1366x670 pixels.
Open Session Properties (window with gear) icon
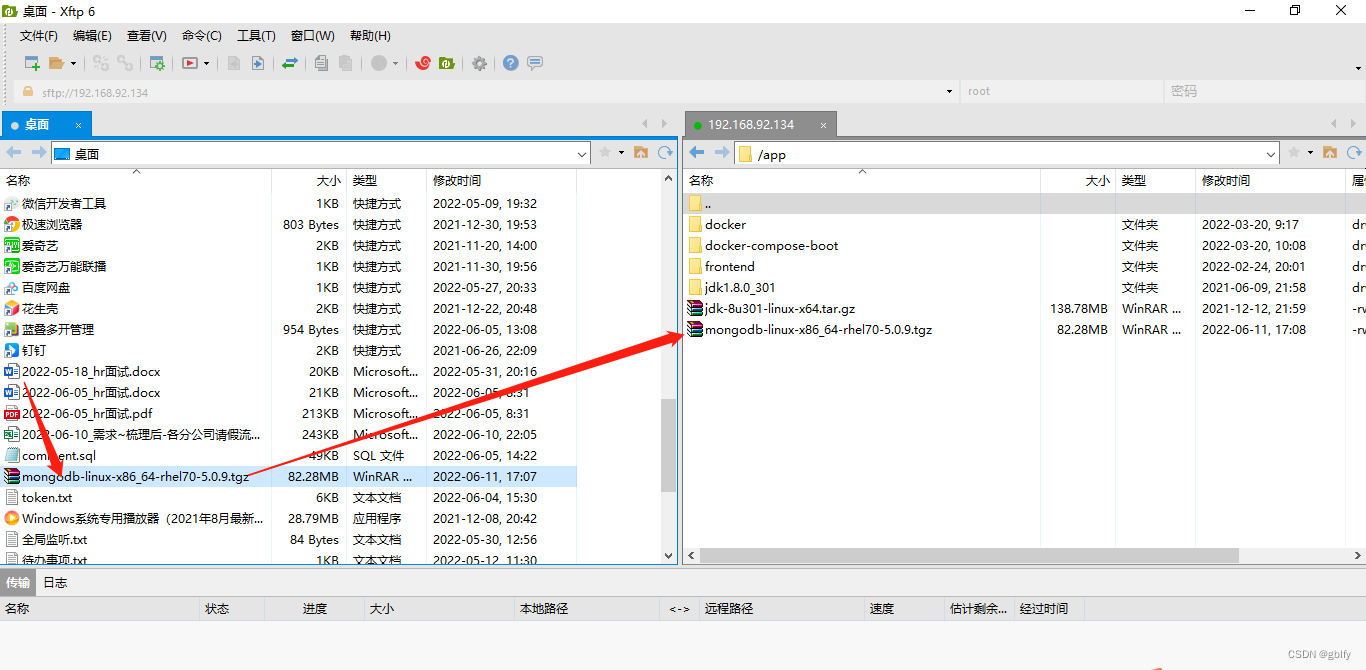click(x=157, y=63)
